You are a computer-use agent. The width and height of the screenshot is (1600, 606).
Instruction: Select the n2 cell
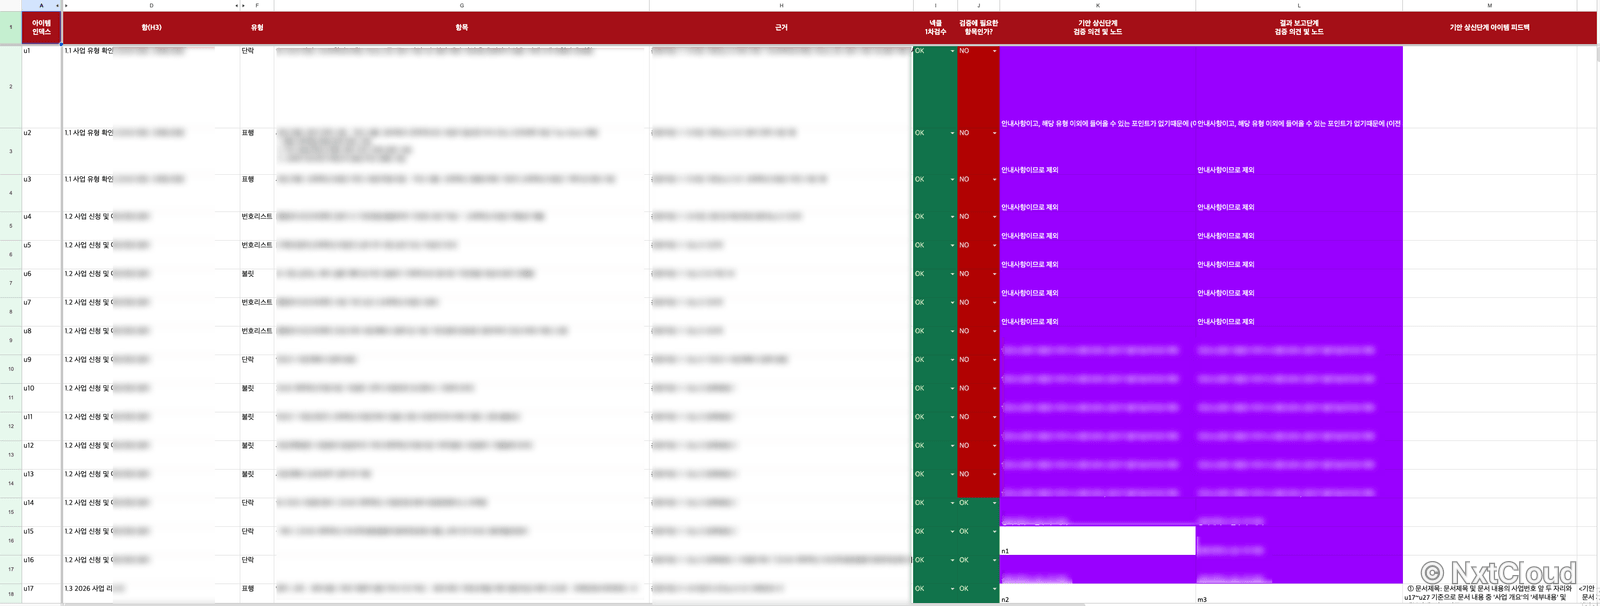(x=1097, y=594)
